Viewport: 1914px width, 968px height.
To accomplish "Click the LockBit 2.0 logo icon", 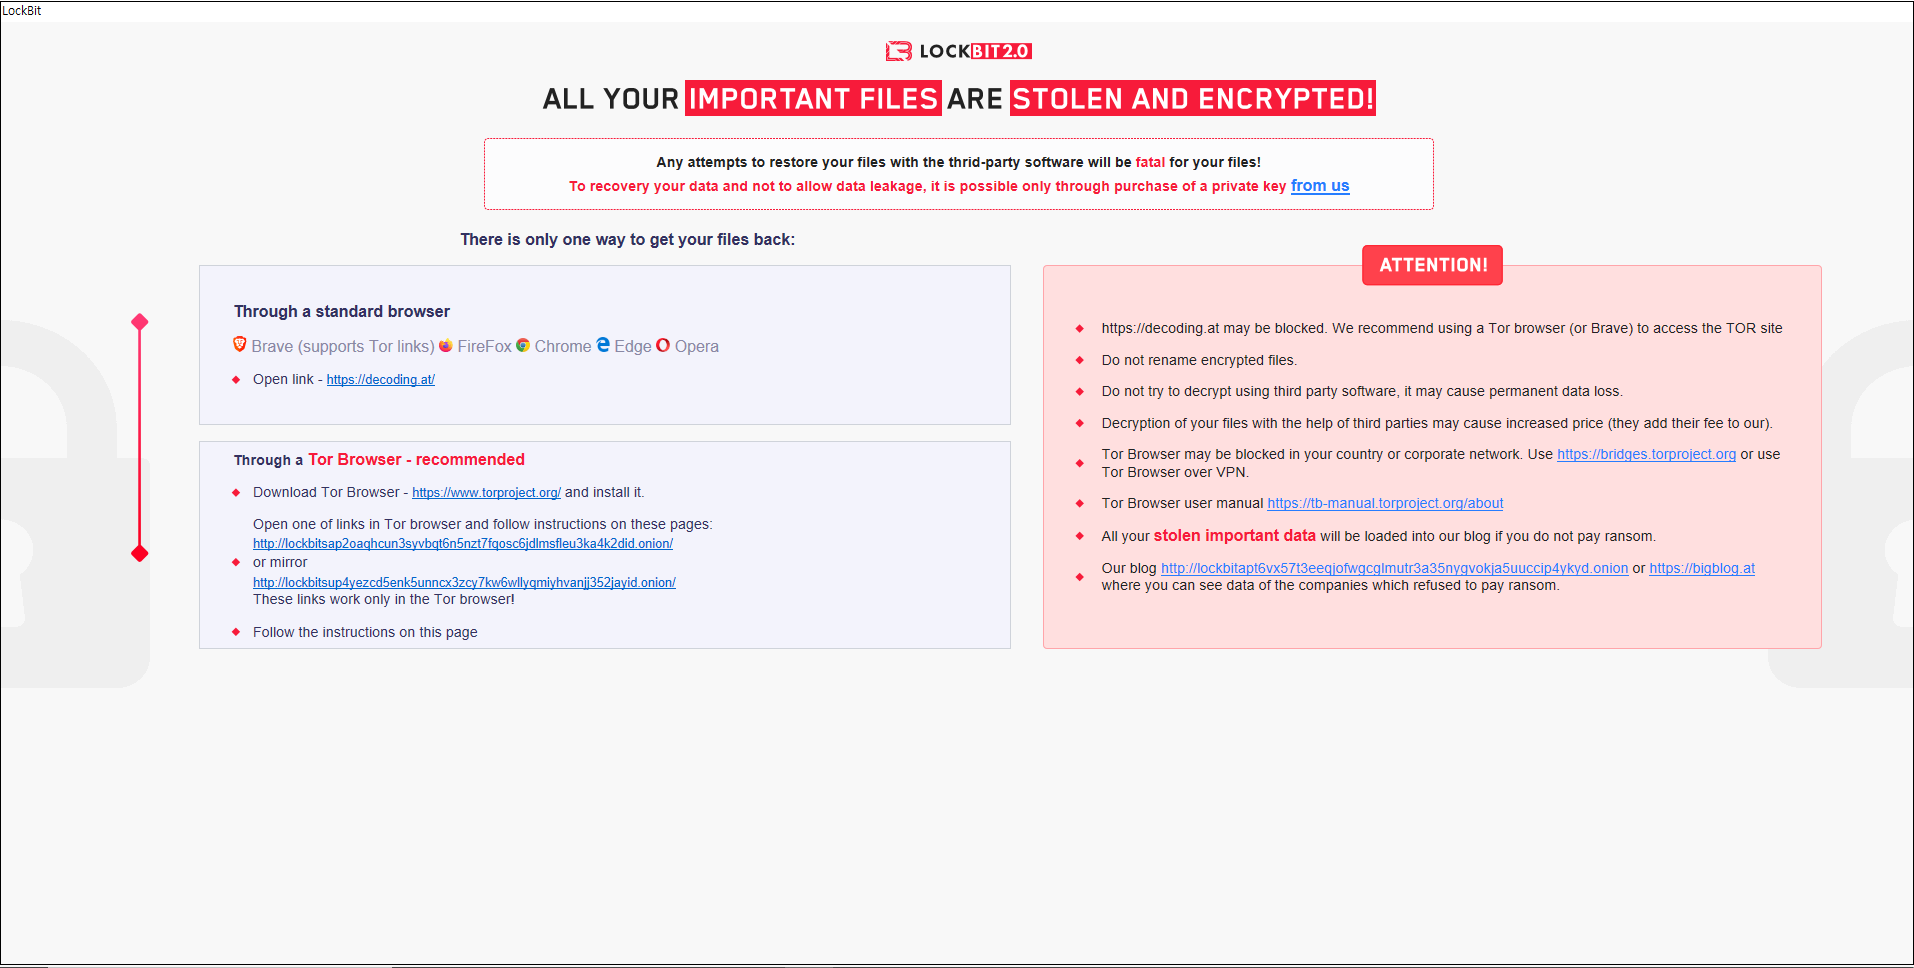I will click(898, 51).
